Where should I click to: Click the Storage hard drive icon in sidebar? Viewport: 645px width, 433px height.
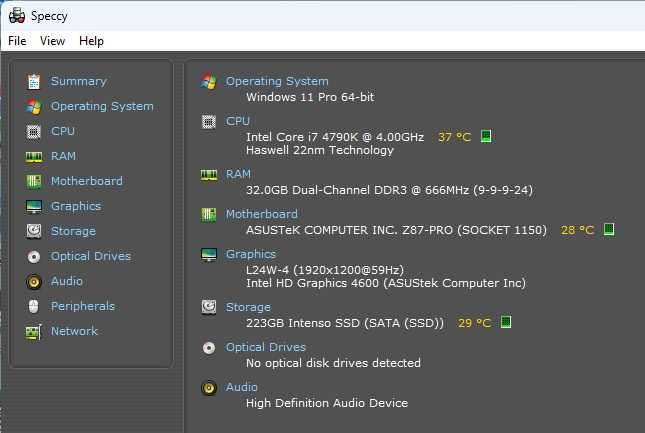34,232
